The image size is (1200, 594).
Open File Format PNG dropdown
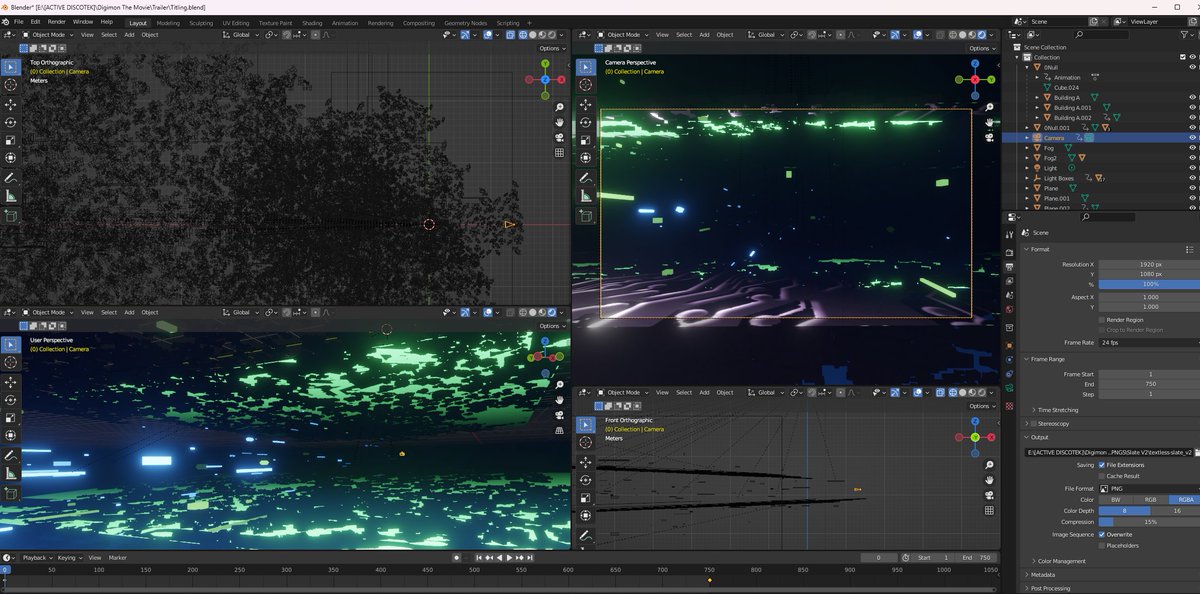1149,488
